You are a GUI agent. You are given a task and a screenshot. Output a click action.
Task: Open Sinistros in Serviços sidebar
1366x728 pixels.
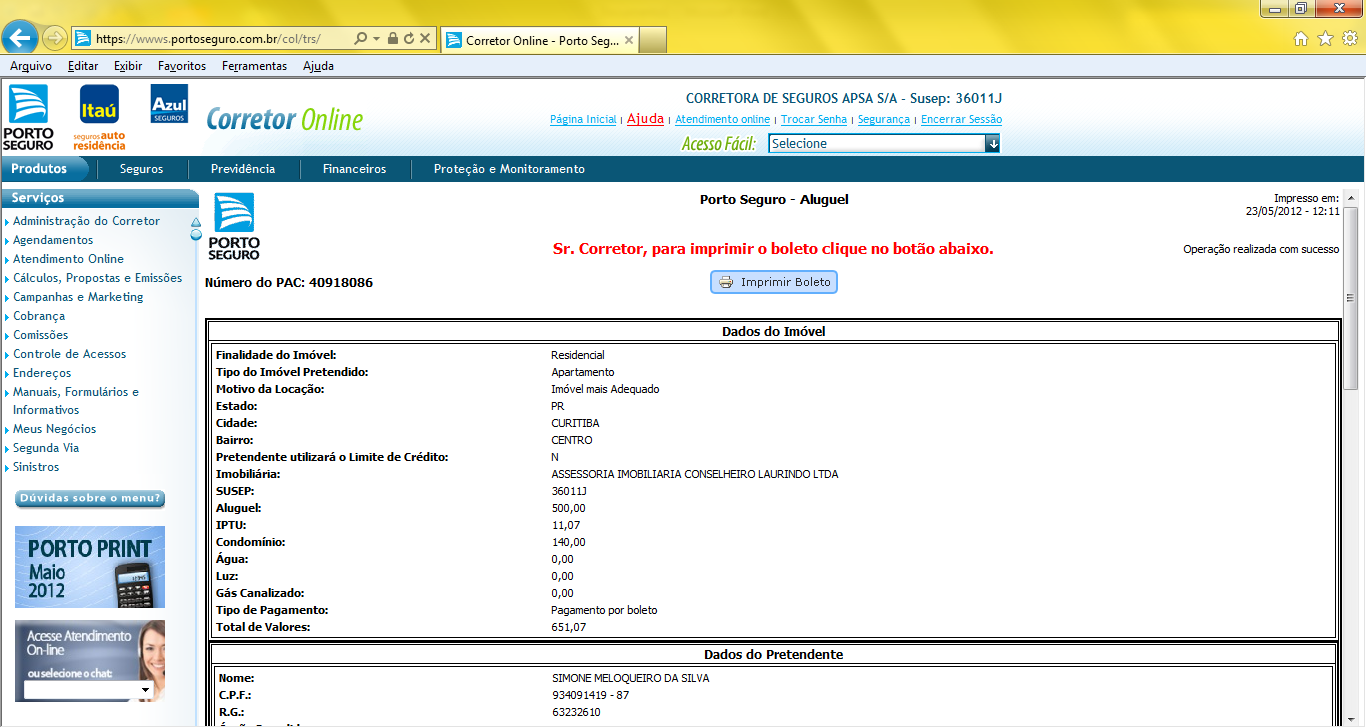pos(36,467)
